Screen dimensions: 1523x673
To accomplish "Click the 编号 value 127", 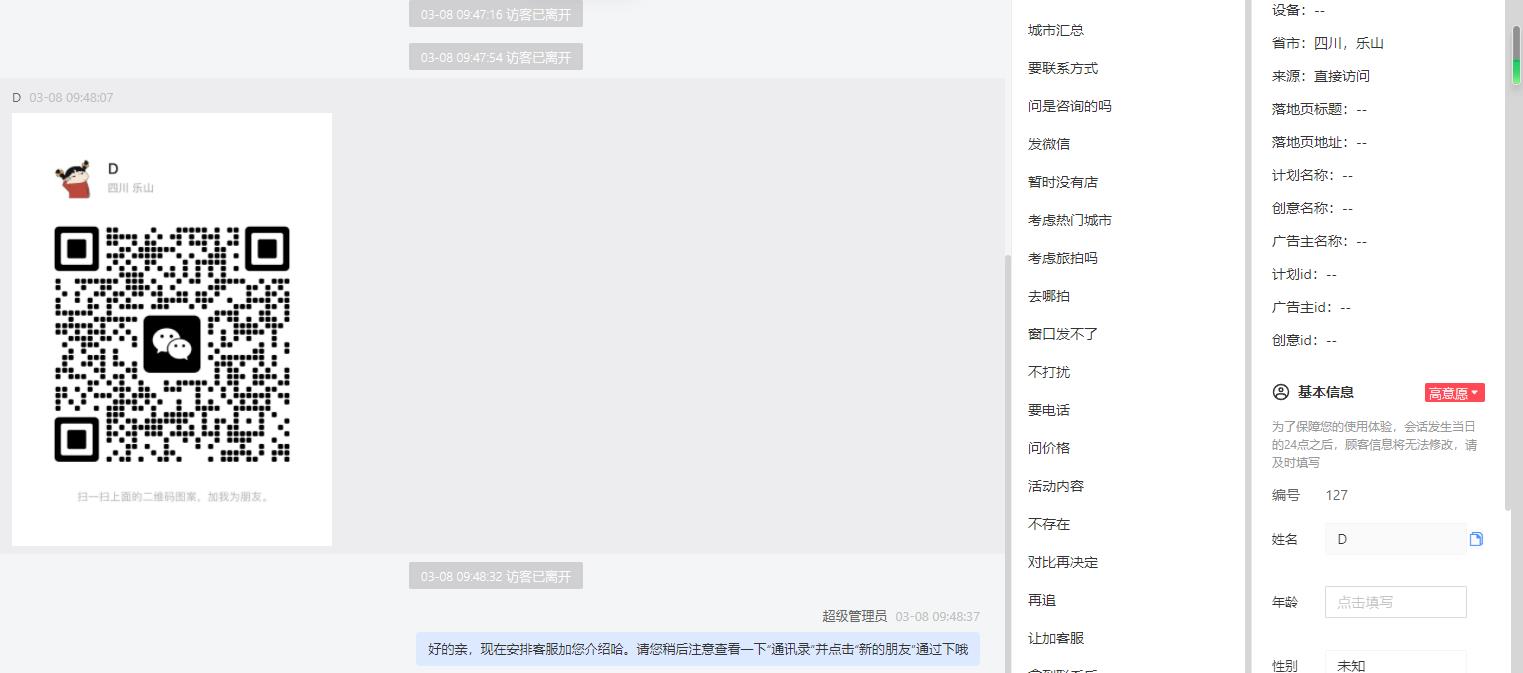I will click(x=1336, y=495).
